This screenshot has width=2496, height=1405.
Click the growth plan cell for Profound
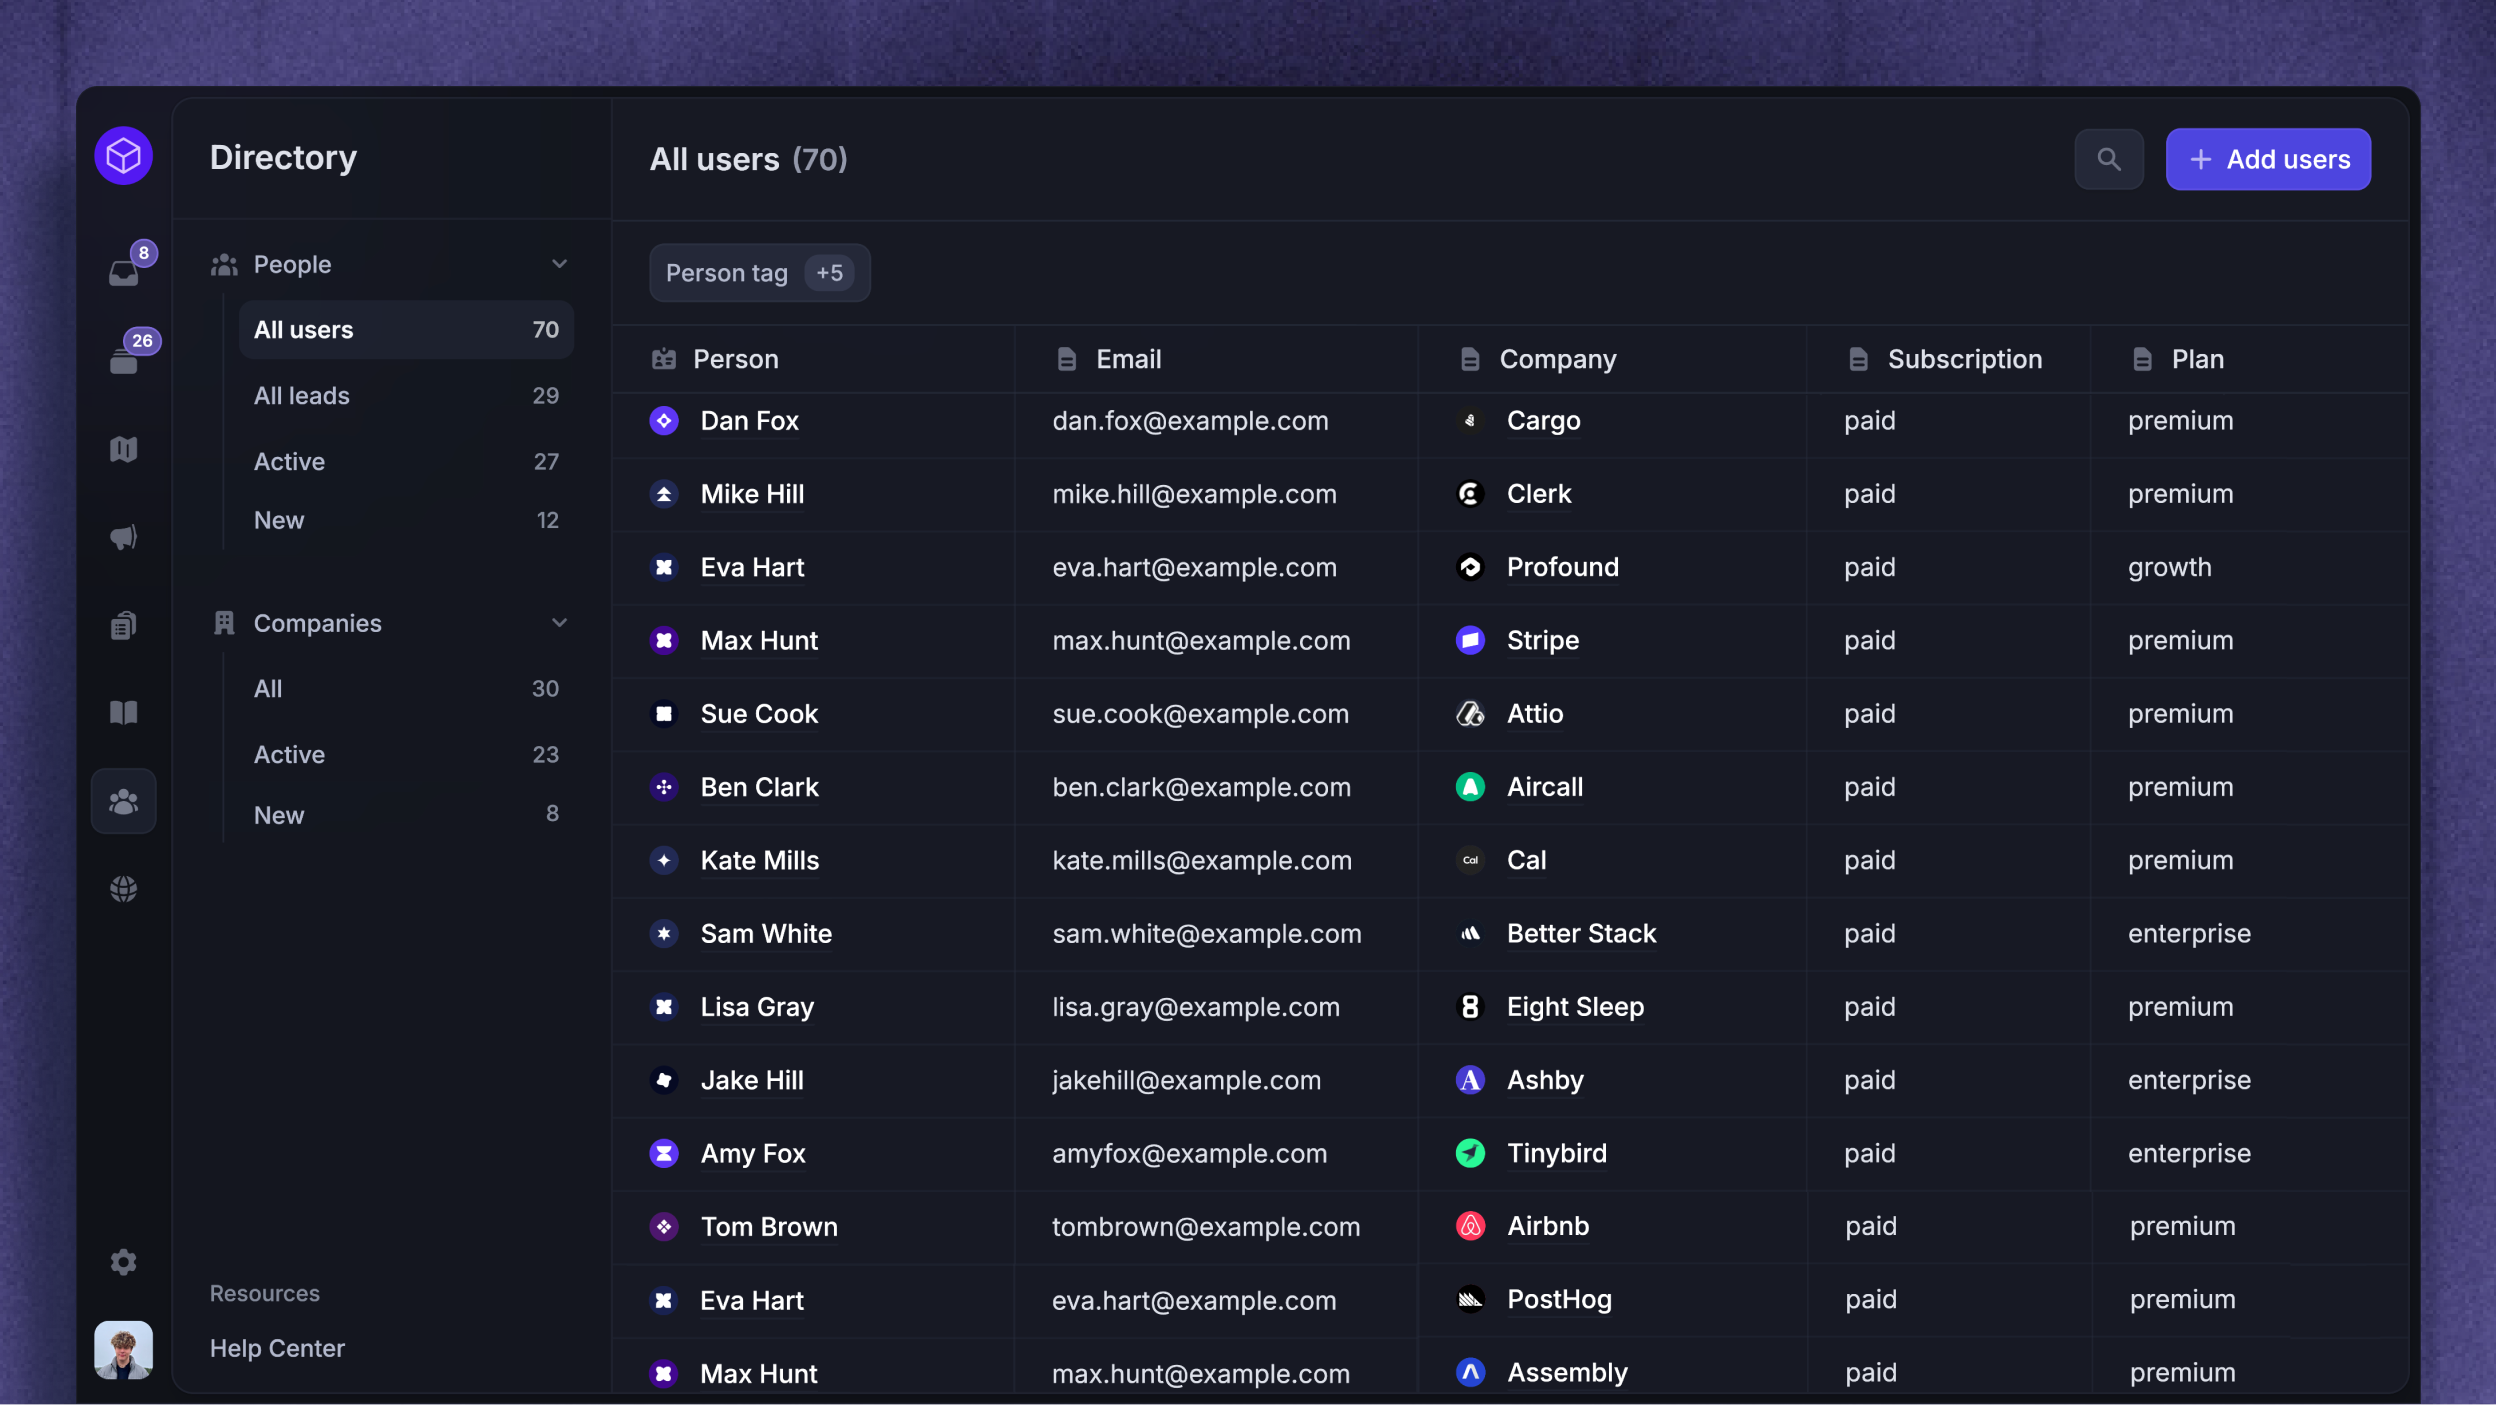(2169, 567)
